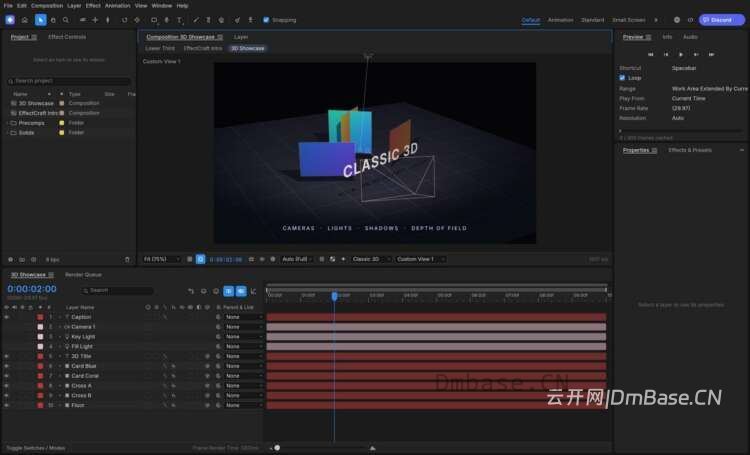Click the timeline layer Search field

(x=118, y=290)
